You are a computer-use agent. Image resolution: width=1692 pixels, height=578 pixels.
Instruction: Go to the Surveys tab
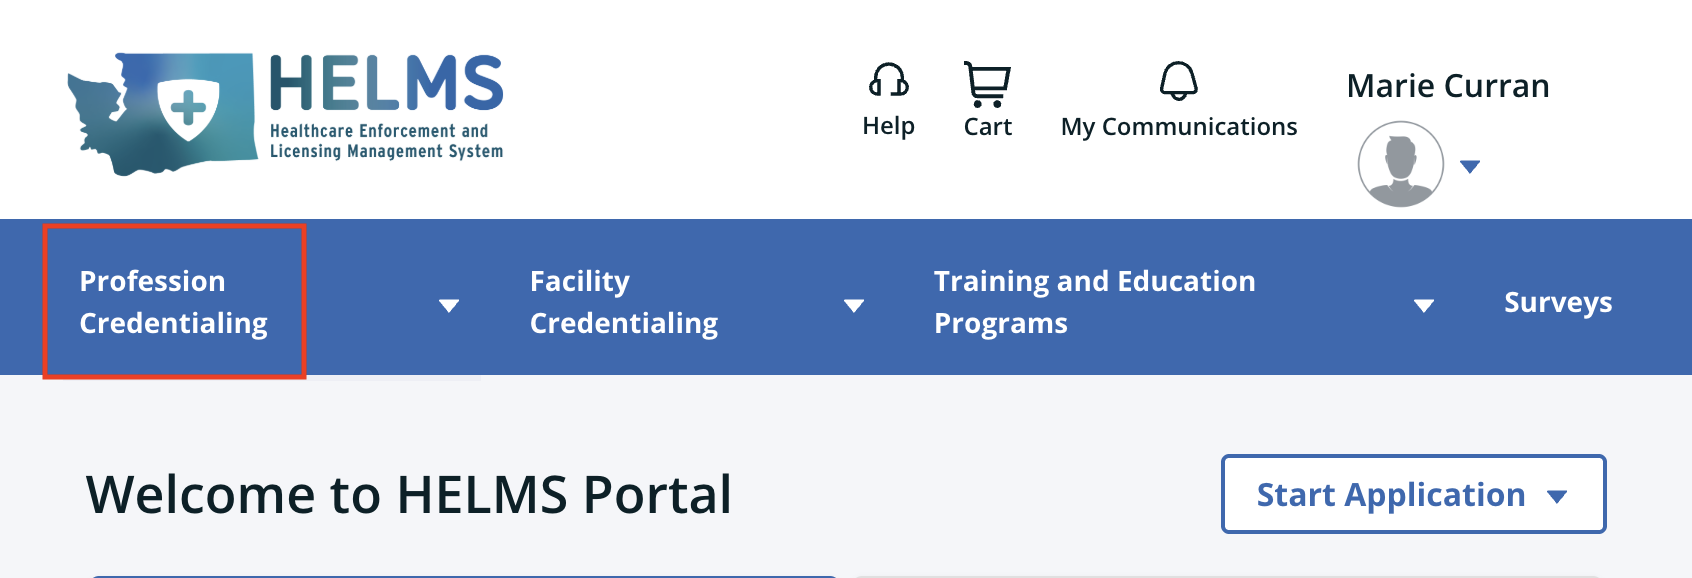[1558, 302]
